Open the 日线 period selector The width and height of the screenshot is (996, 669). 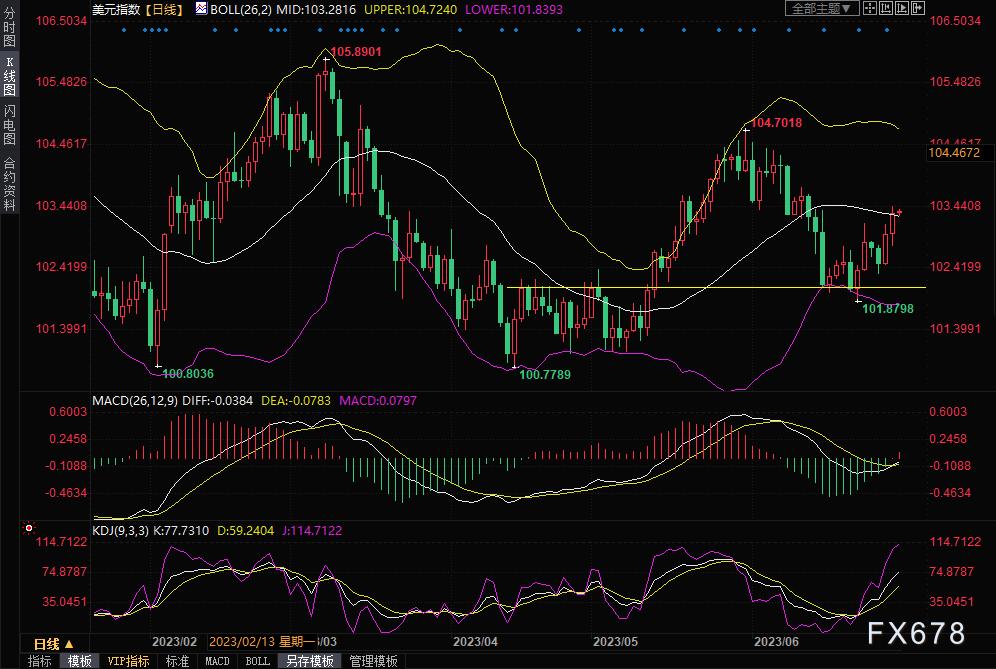[53, 644]
